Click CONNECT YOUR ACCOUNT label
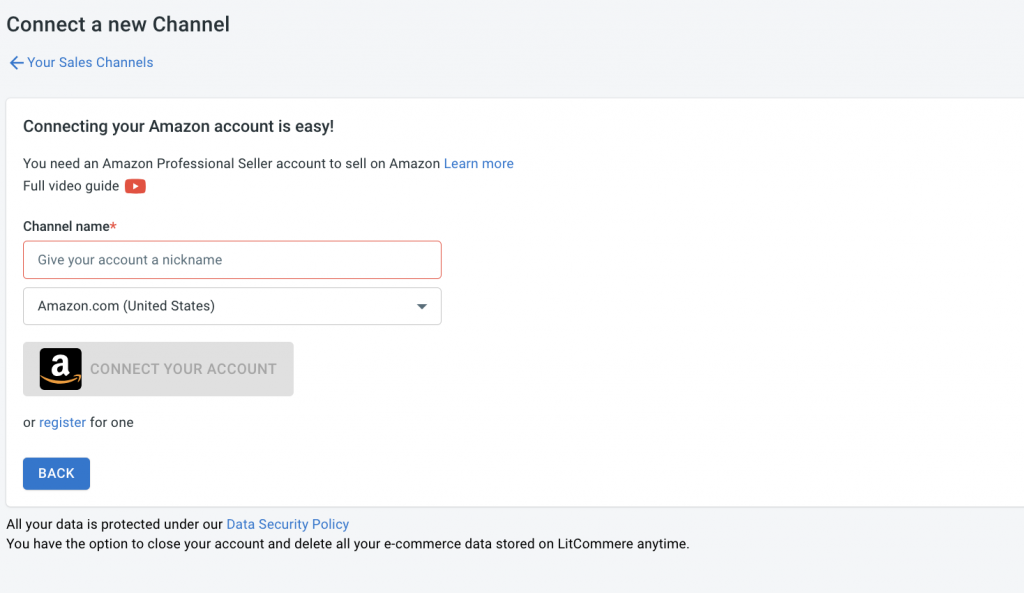This screenshot has width=1024, height=593. pos(184,369)
